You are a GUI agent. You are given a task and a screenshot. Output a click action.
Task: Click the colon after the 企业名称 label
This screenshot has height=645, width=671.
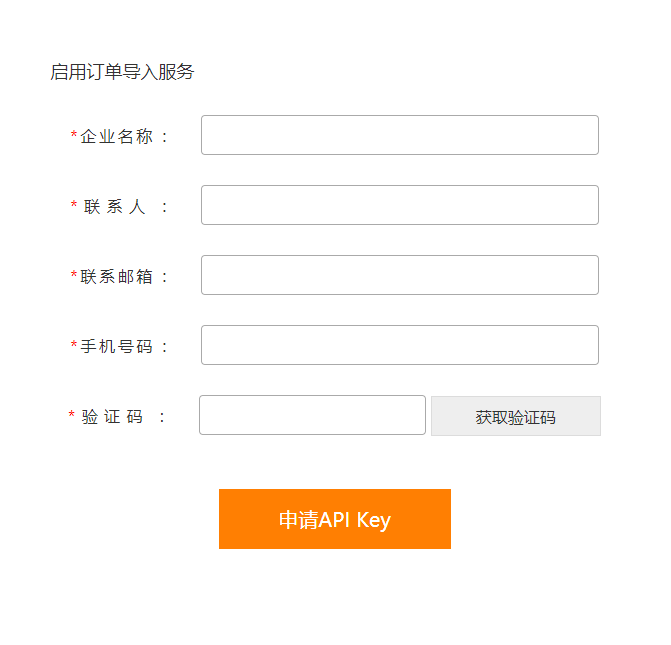tap(165, 137)
